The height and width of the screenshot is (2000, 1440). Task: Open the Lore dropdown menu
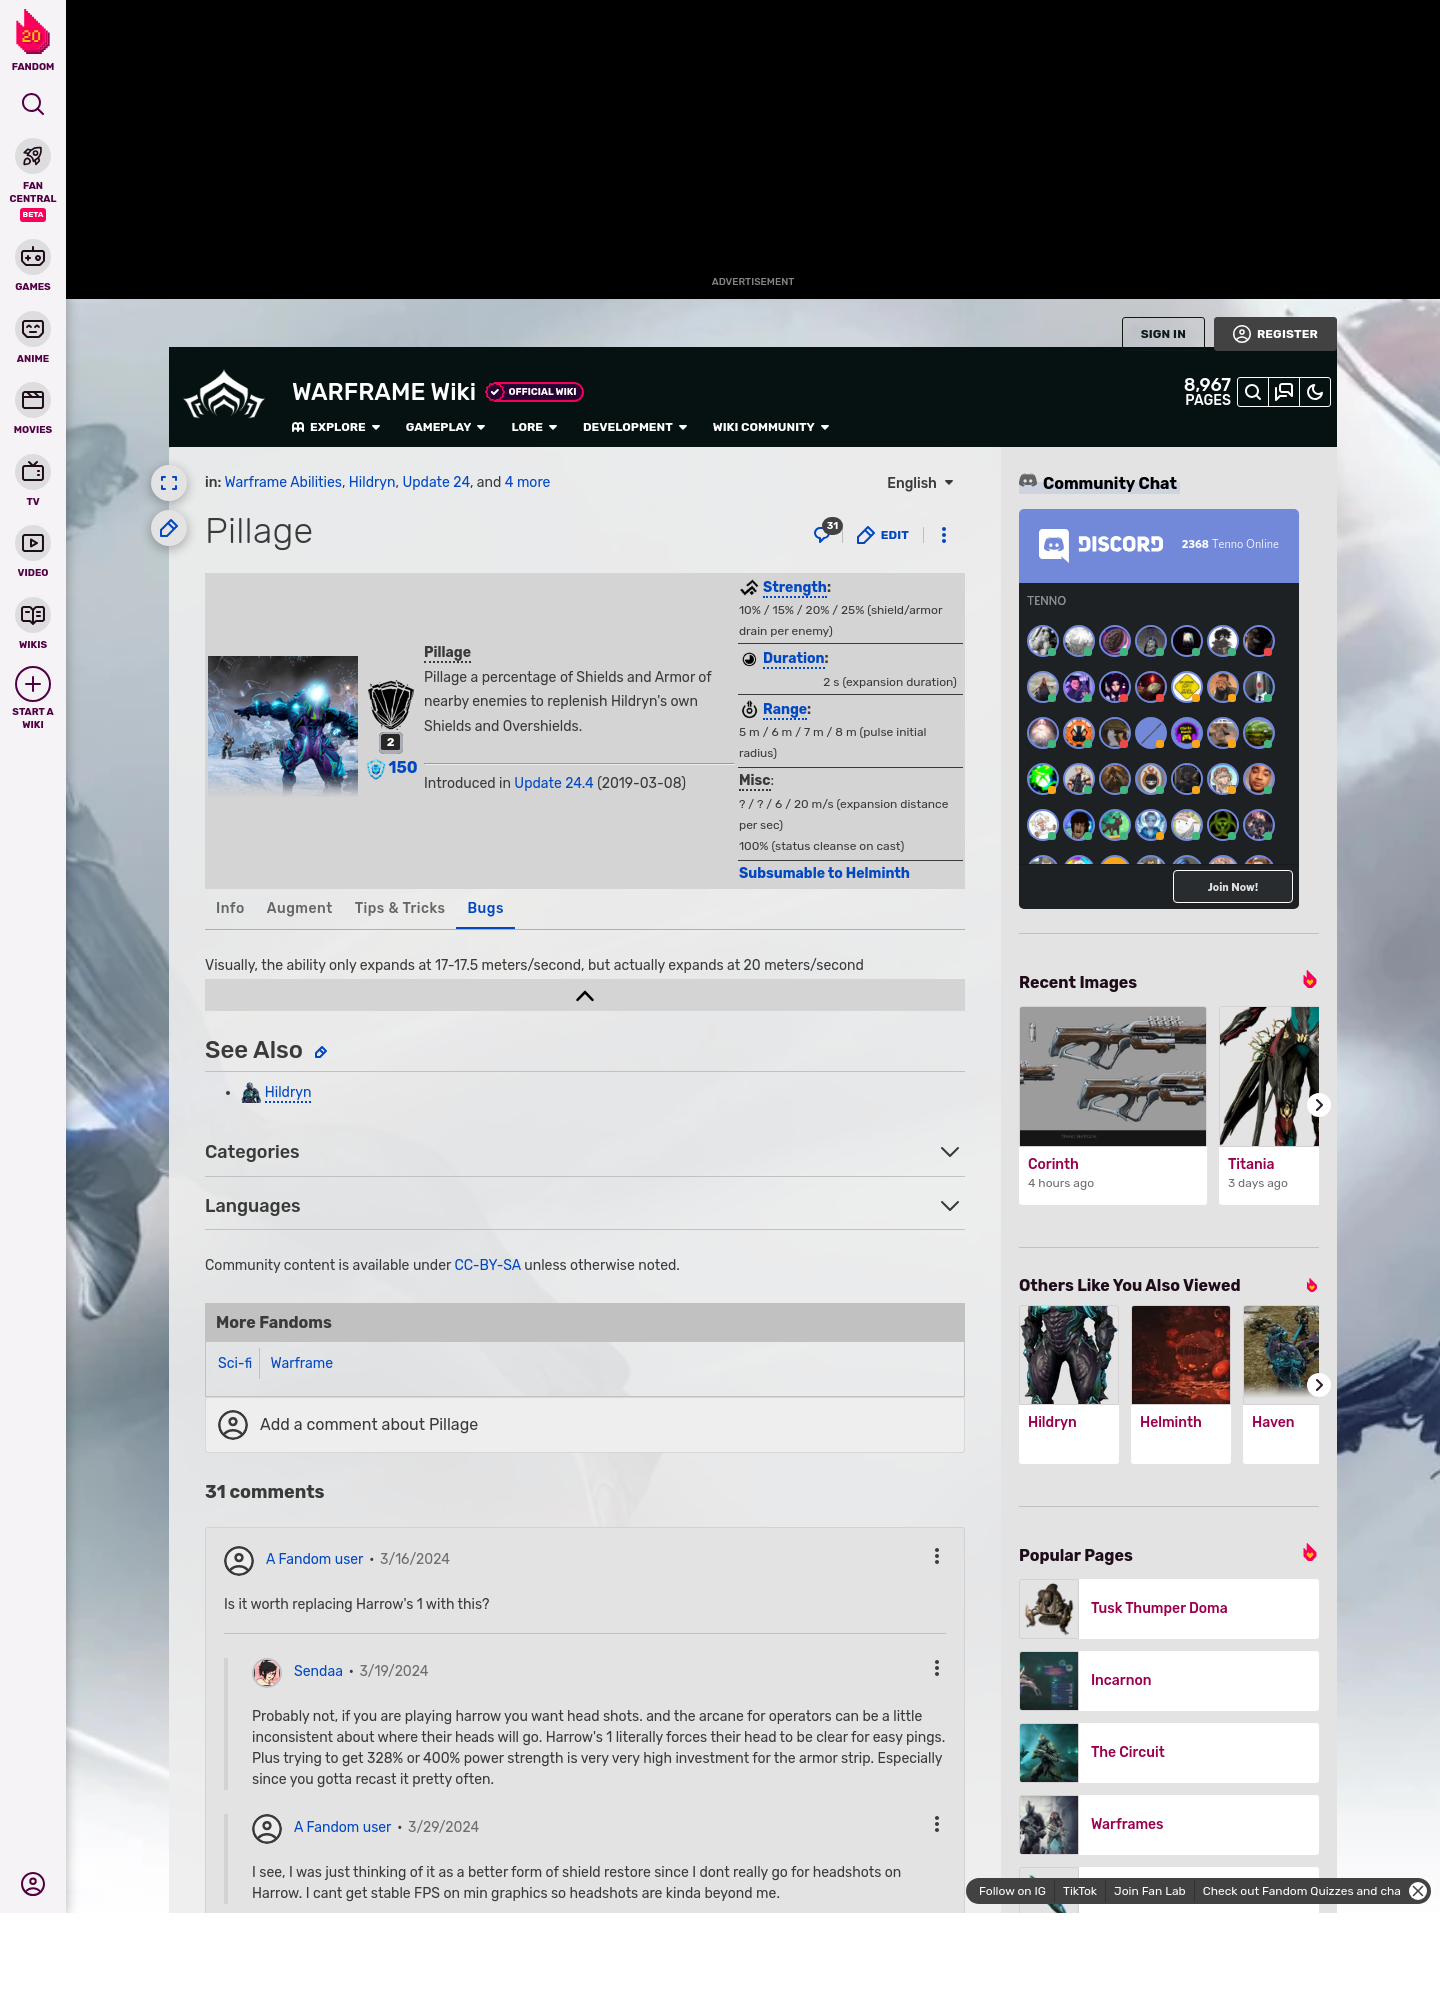point(534,427)
